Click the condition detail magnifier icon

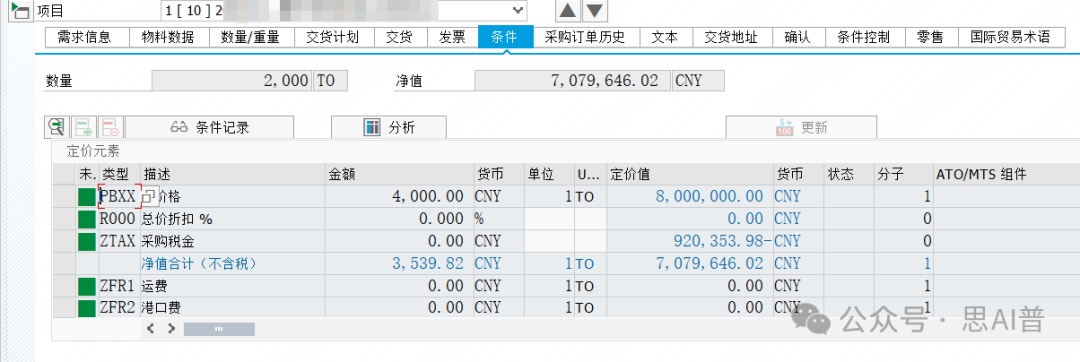pyautogui.click(x=56, y=127)
